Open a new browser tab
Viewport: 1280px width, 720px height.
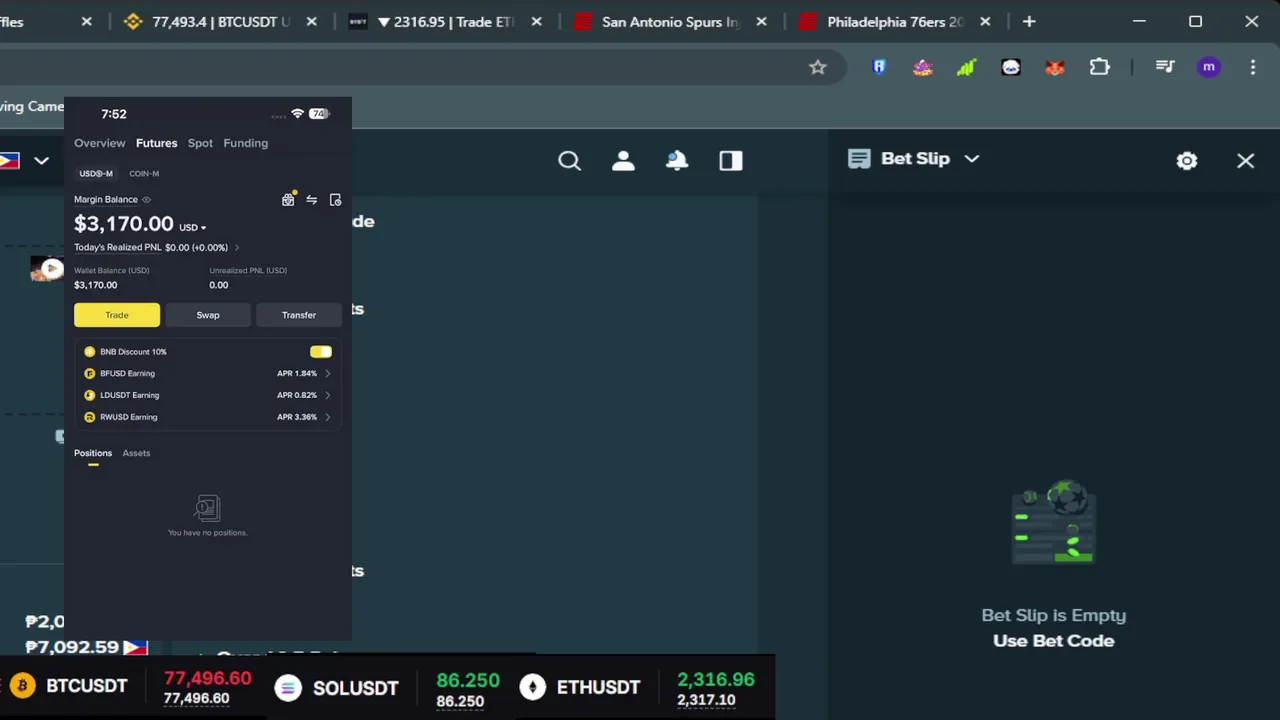click(1029, 22)
